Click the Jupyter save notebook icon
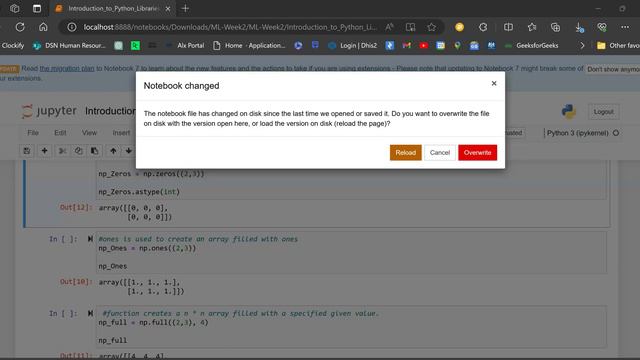Screen dimensions: 640x360 tap(27, 151)
